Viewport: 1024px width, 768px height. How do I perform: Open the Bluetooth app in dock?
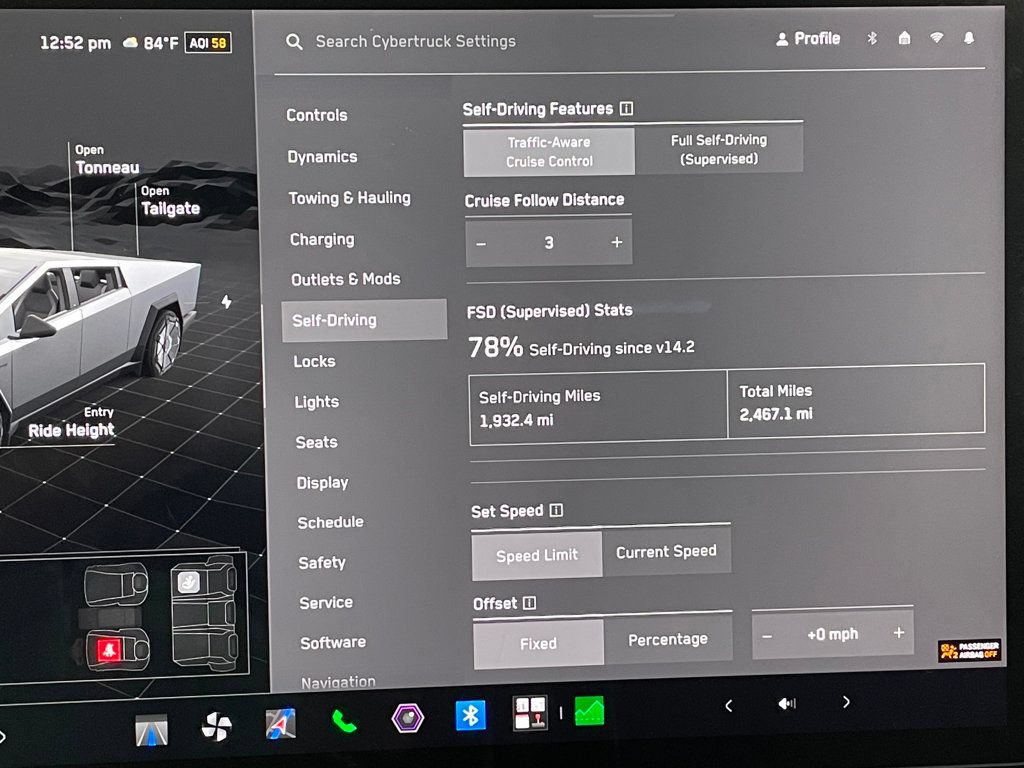pos(470,715)
